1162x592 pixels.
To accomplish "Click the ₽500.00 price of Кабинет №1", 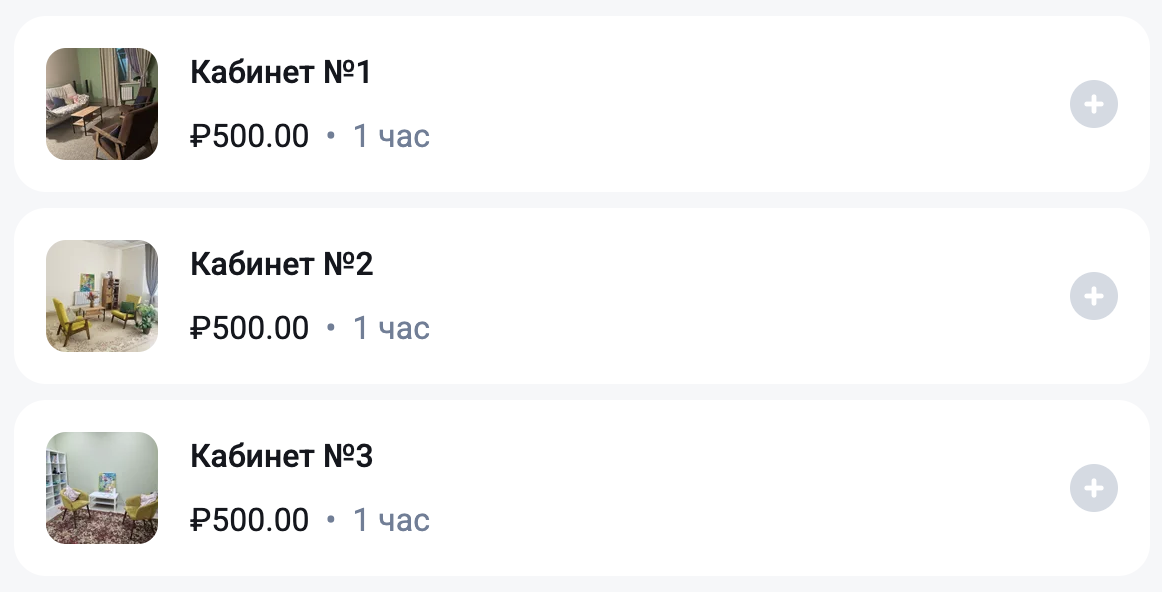I will (250, 136).
